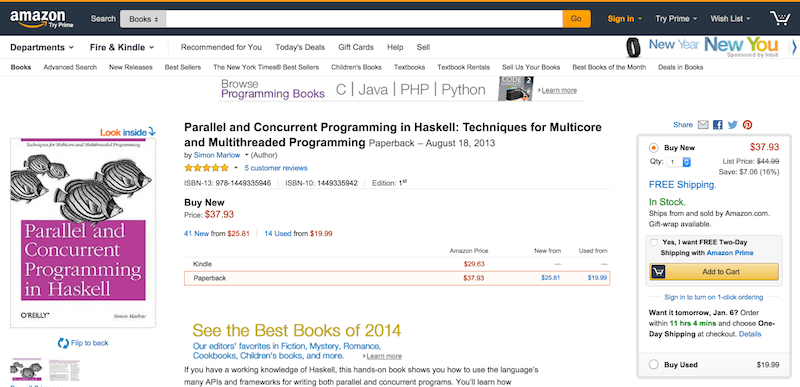800x387 pixels.
Task: Open Gift Cards page
Action: [356, 47]
